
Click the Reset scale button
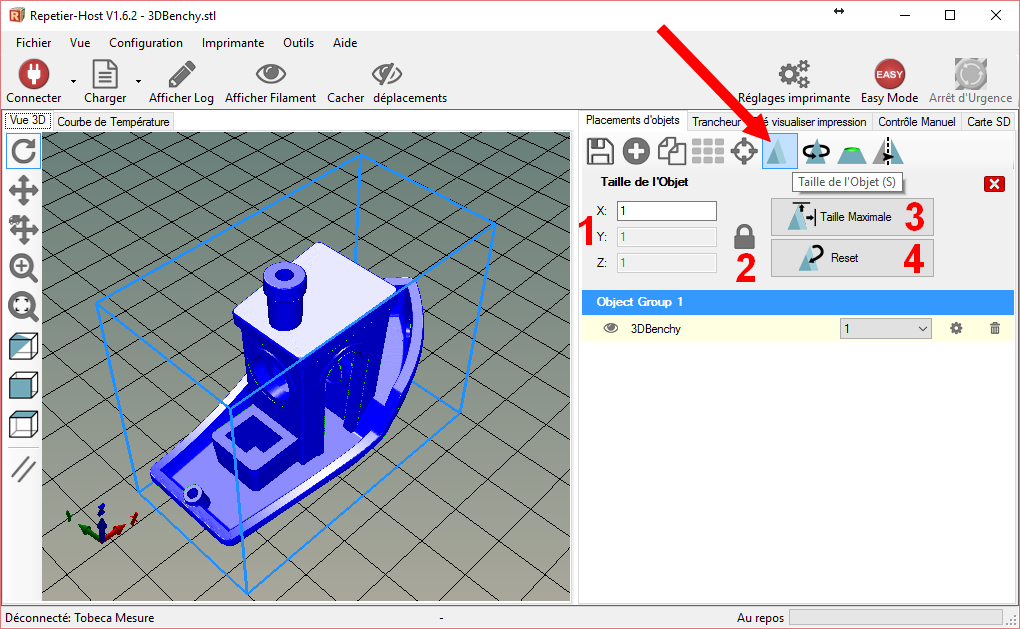(x=852, y=257)
